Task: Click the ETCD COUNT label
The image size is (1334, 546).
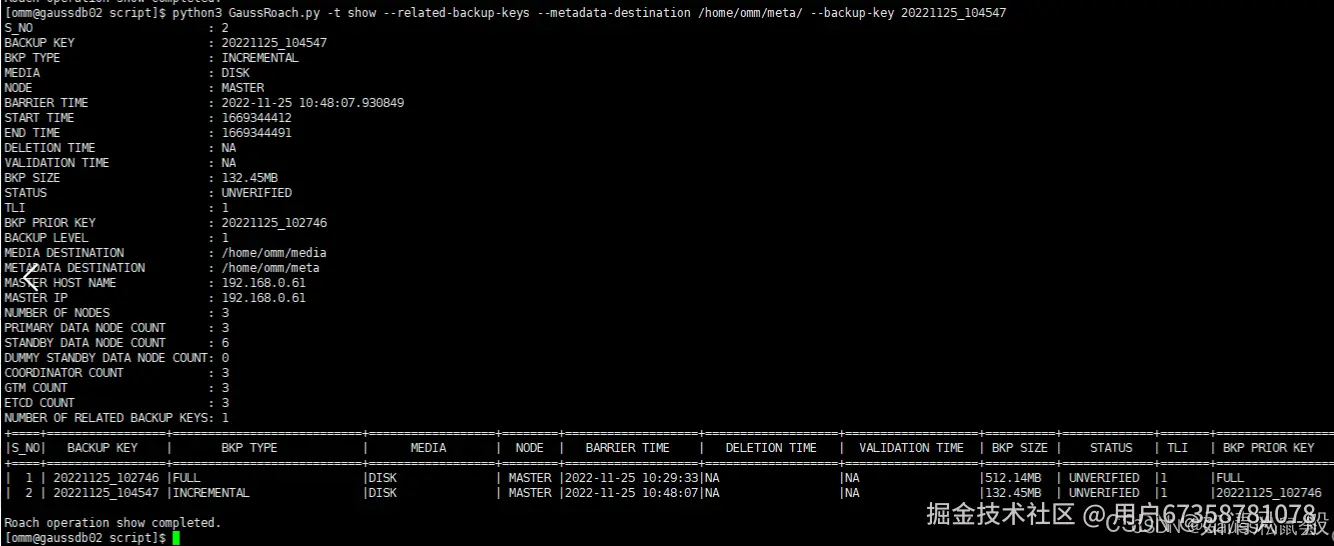Action: [39, 403]
